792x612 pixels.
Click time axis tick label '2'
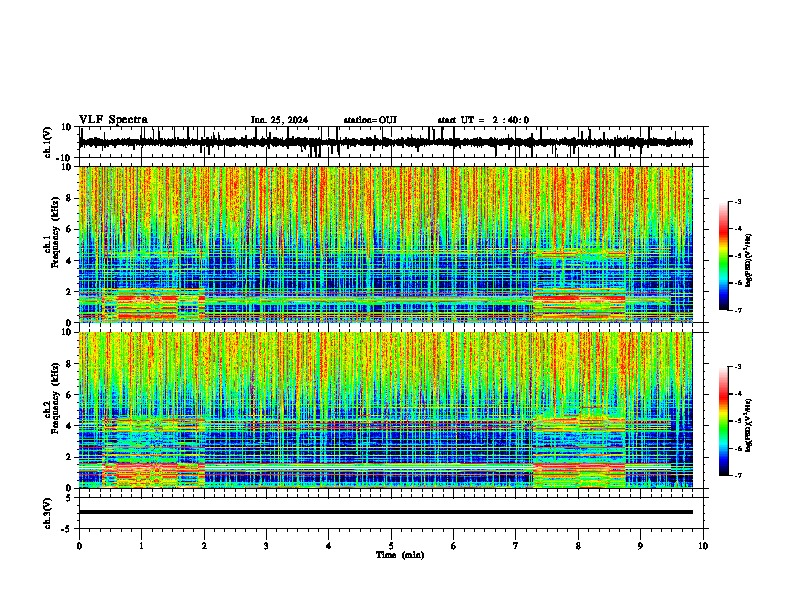coord(204,546)
